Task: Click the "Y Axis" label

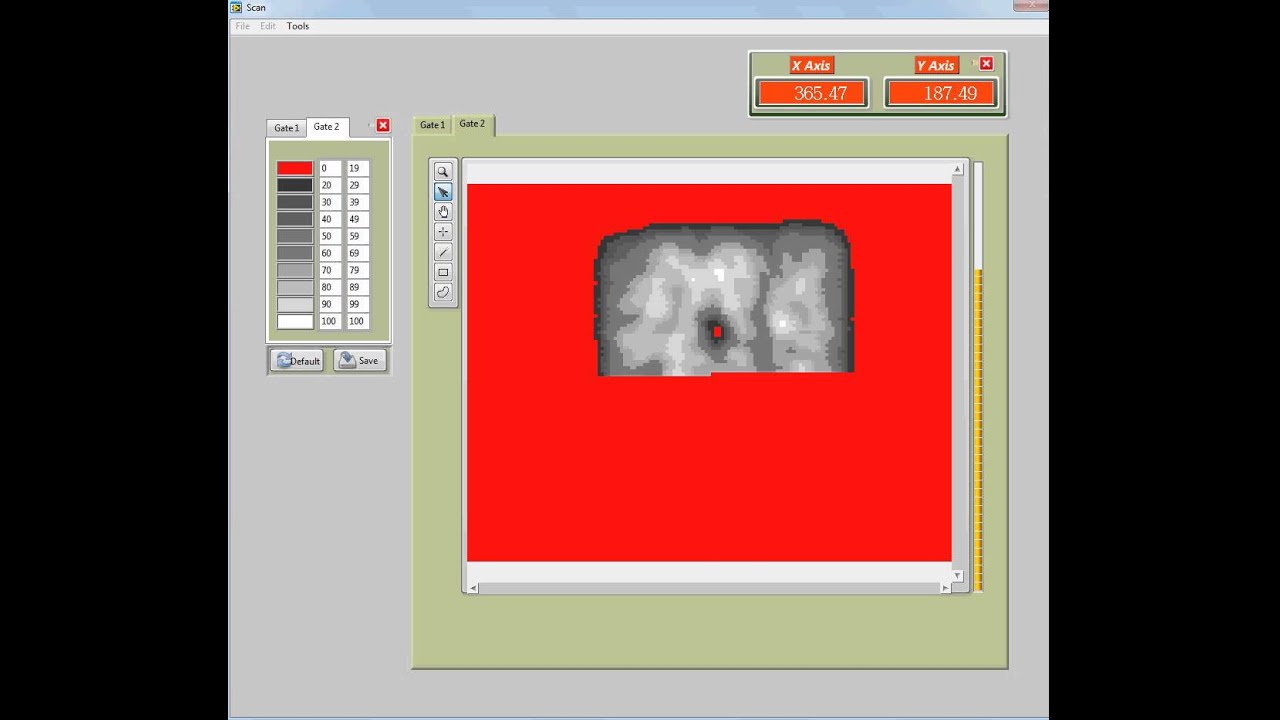Action: (x=936, y=65)
